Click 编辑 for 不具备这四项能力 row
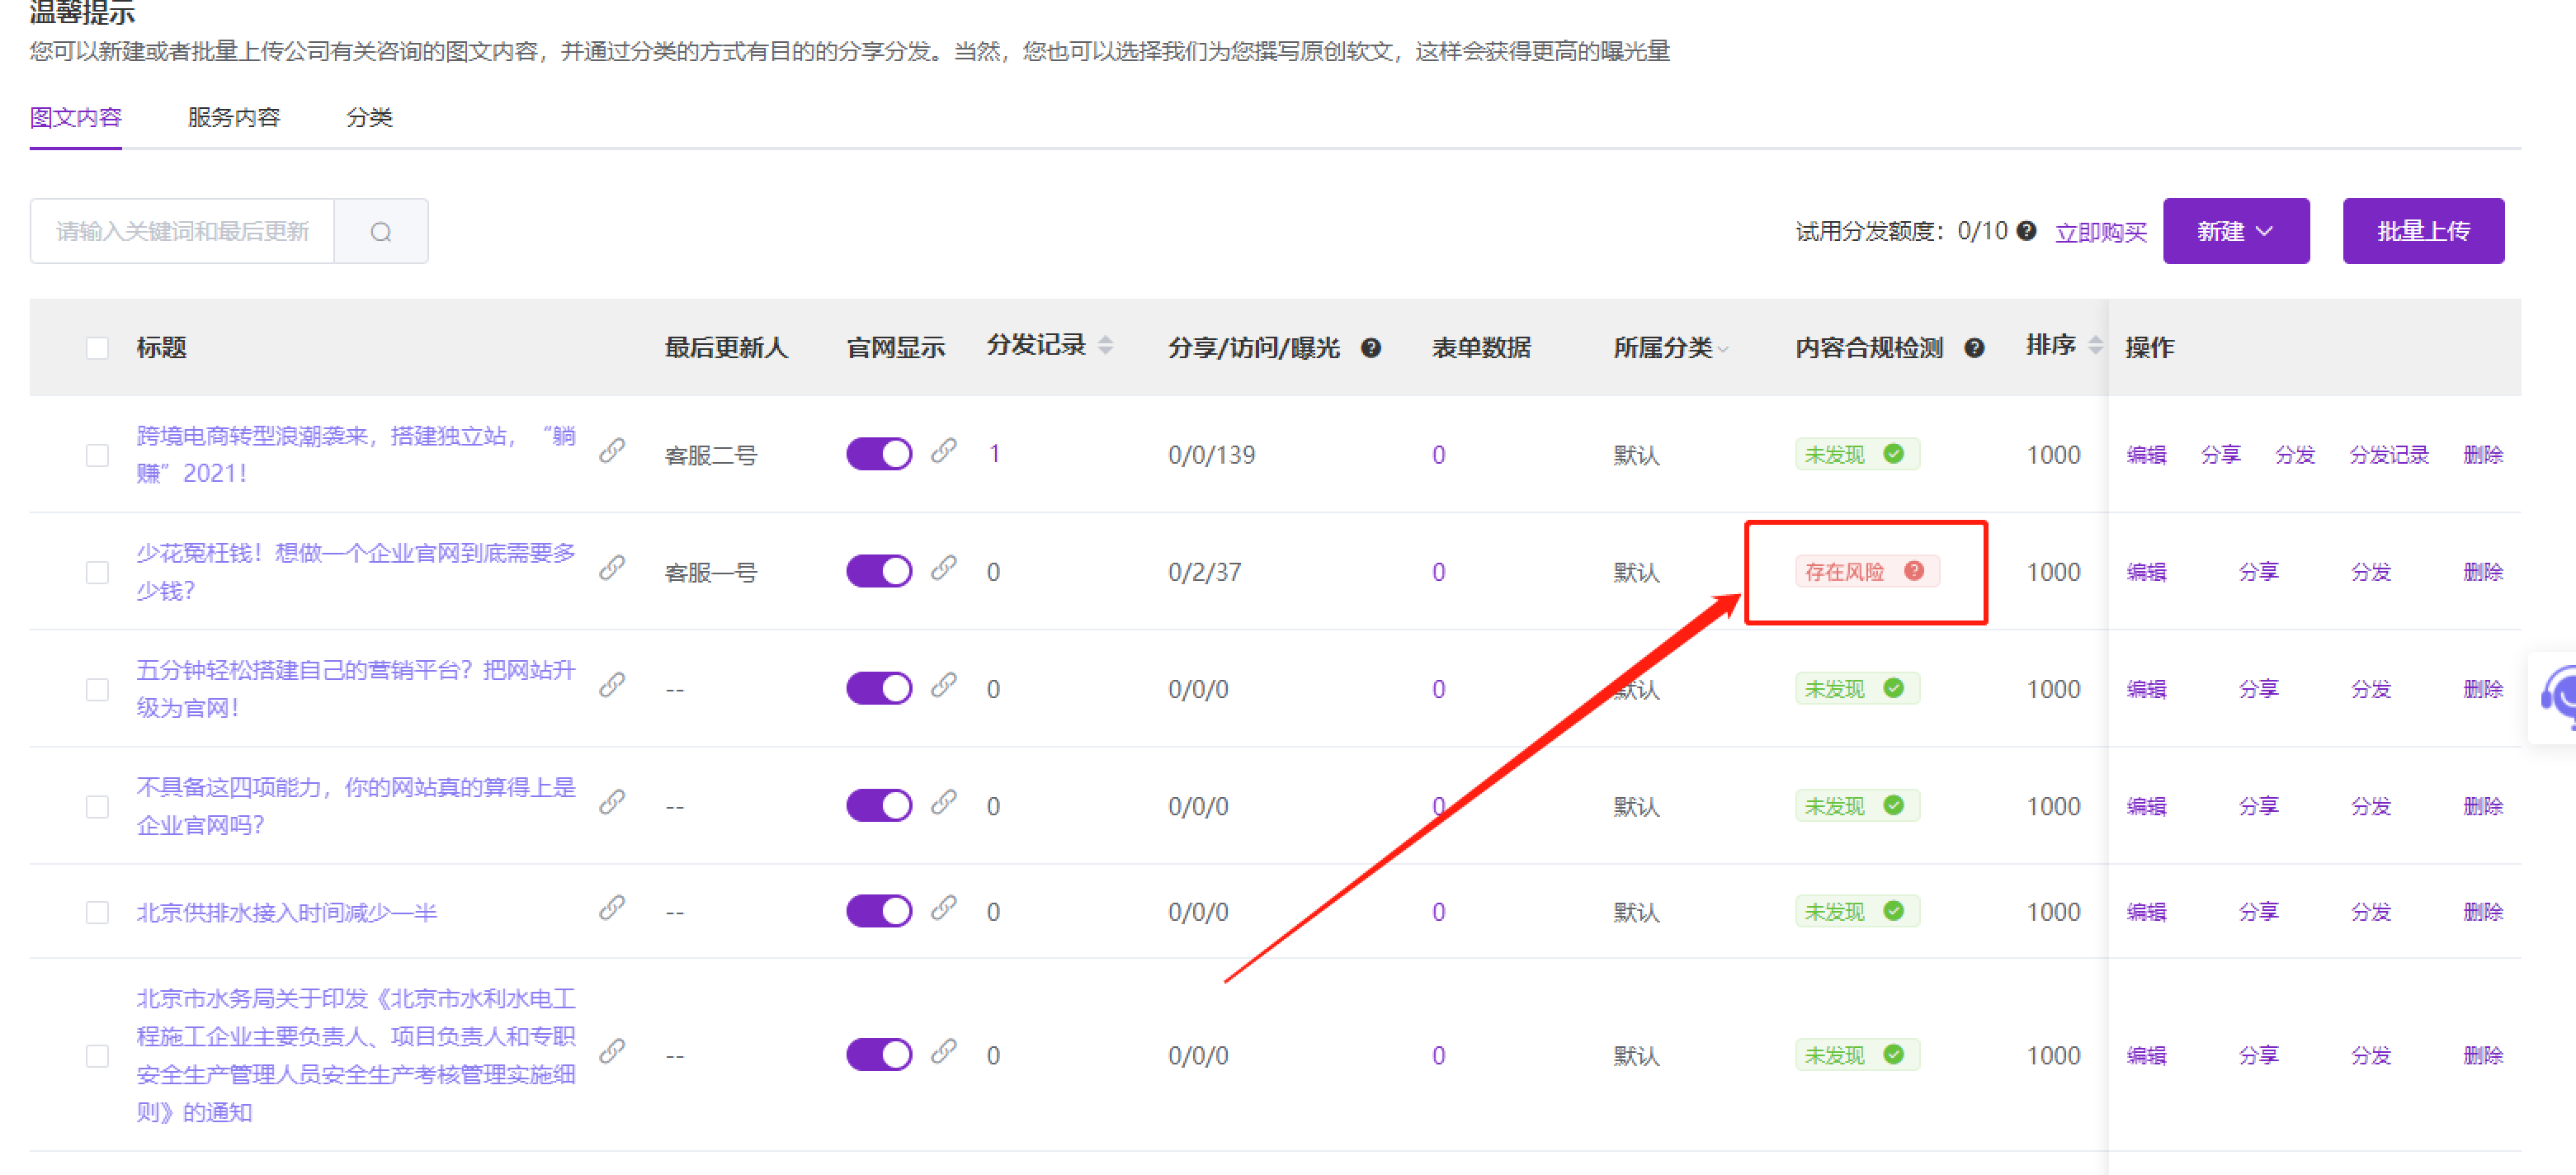This screenshot has height=1175, width=2576. pyautogui.click(x=2146, y=806)
